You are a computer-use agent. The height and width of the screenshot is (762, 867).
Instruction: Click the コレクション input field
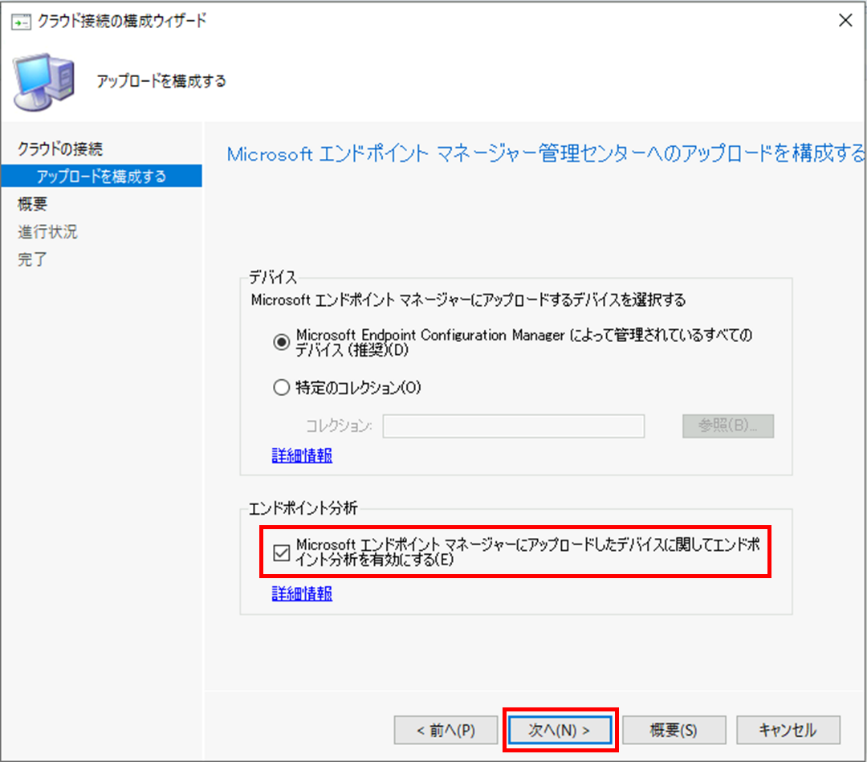[x=513, y=426]
